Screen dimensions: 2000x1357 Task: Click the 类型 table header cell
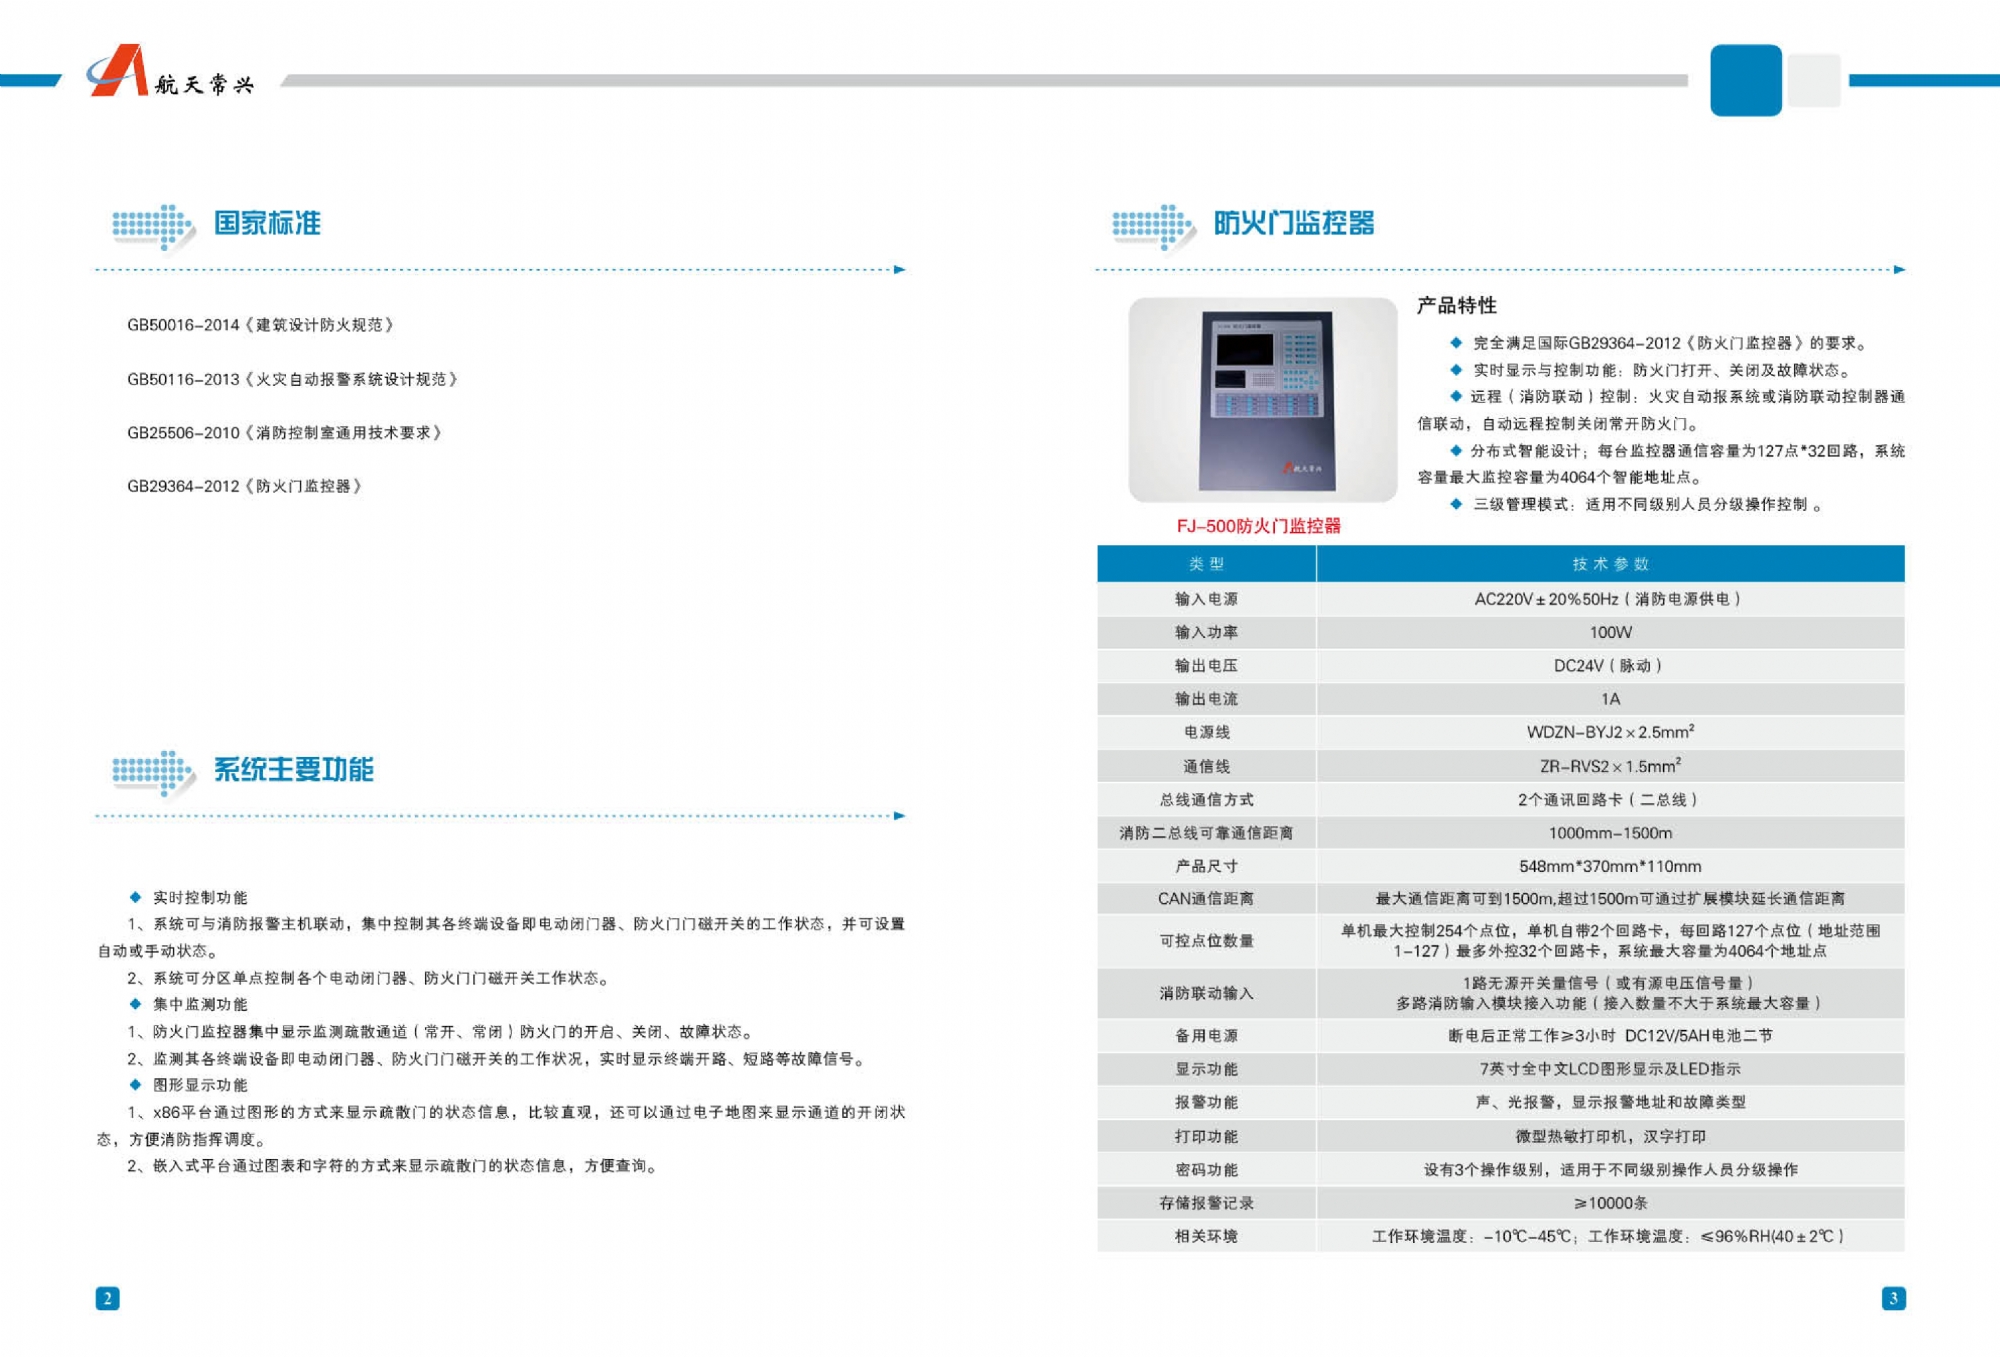tap(1206, 564)
